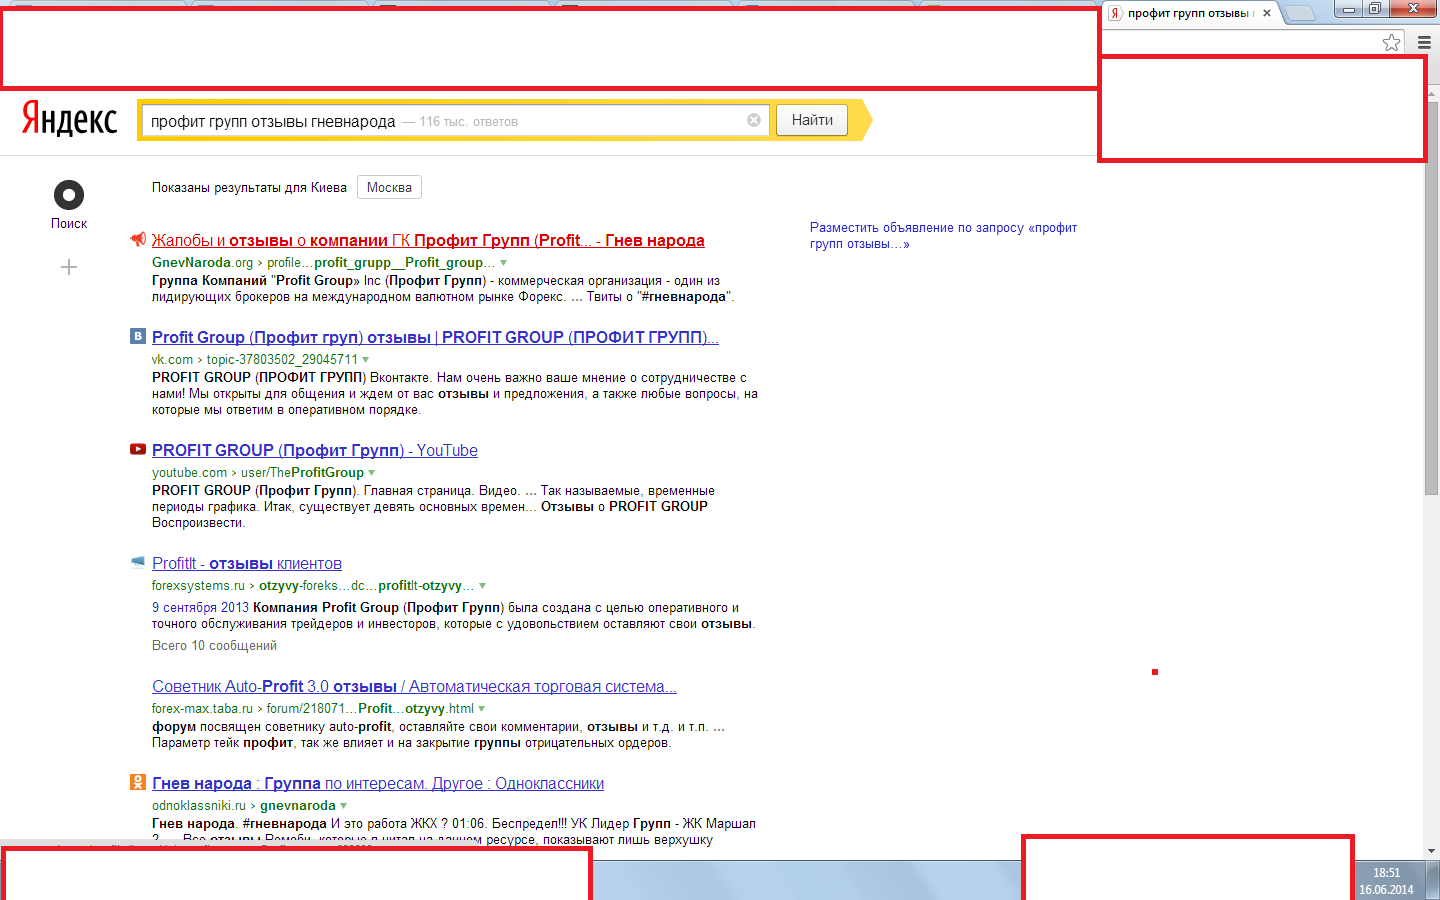Bookmark this page with the star icon
Screen dimensions: 1440x900
pyautogui.click(x=1391, y=42)
